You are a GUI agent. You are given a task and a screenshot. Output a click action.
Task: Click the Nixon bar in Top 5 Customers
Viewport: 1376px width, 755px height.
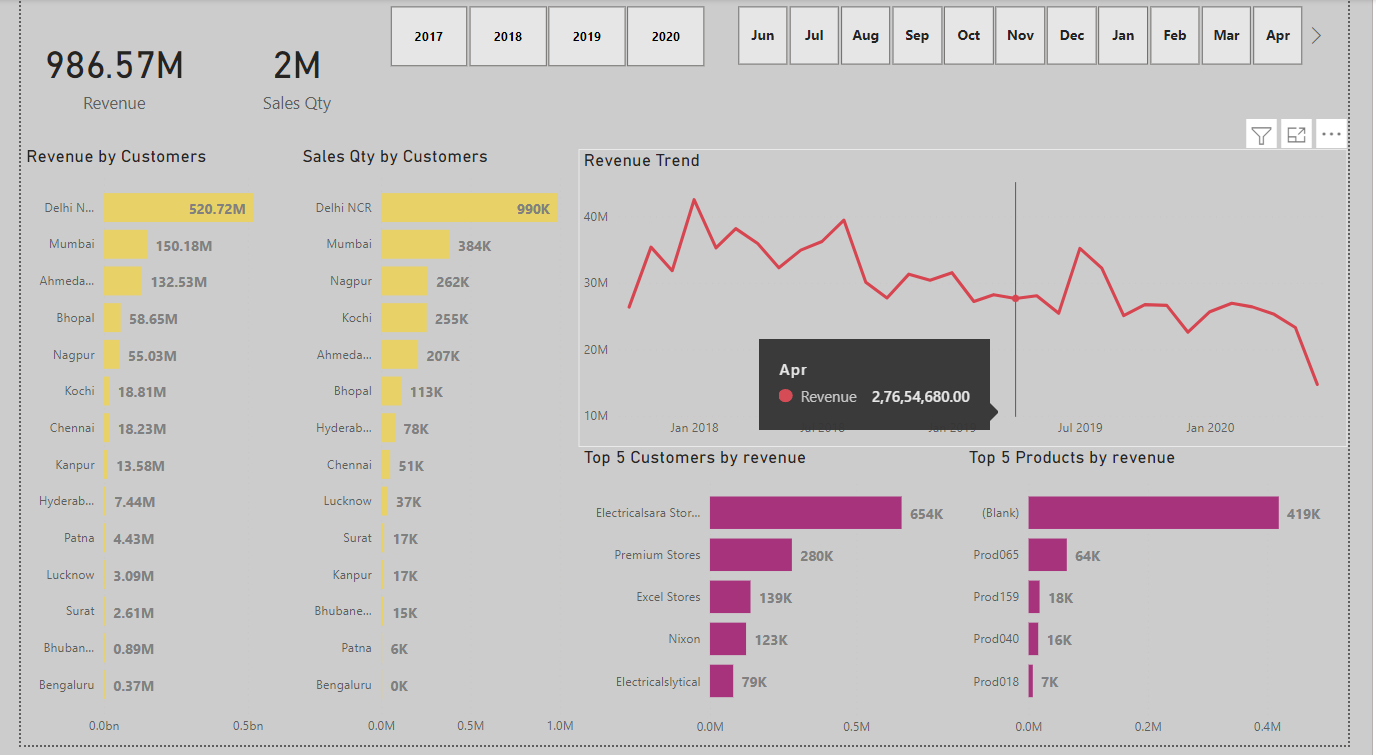728,638
